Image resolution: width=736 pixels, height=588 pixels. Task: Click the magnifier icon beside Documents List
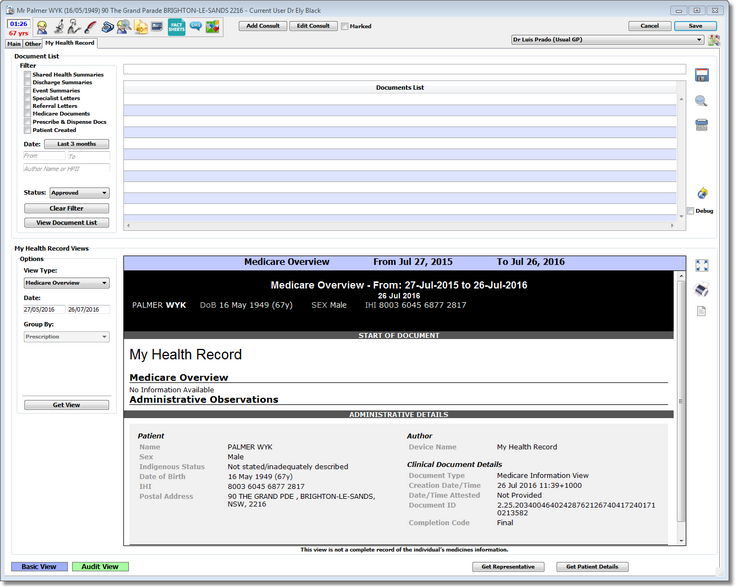point(702,101)
